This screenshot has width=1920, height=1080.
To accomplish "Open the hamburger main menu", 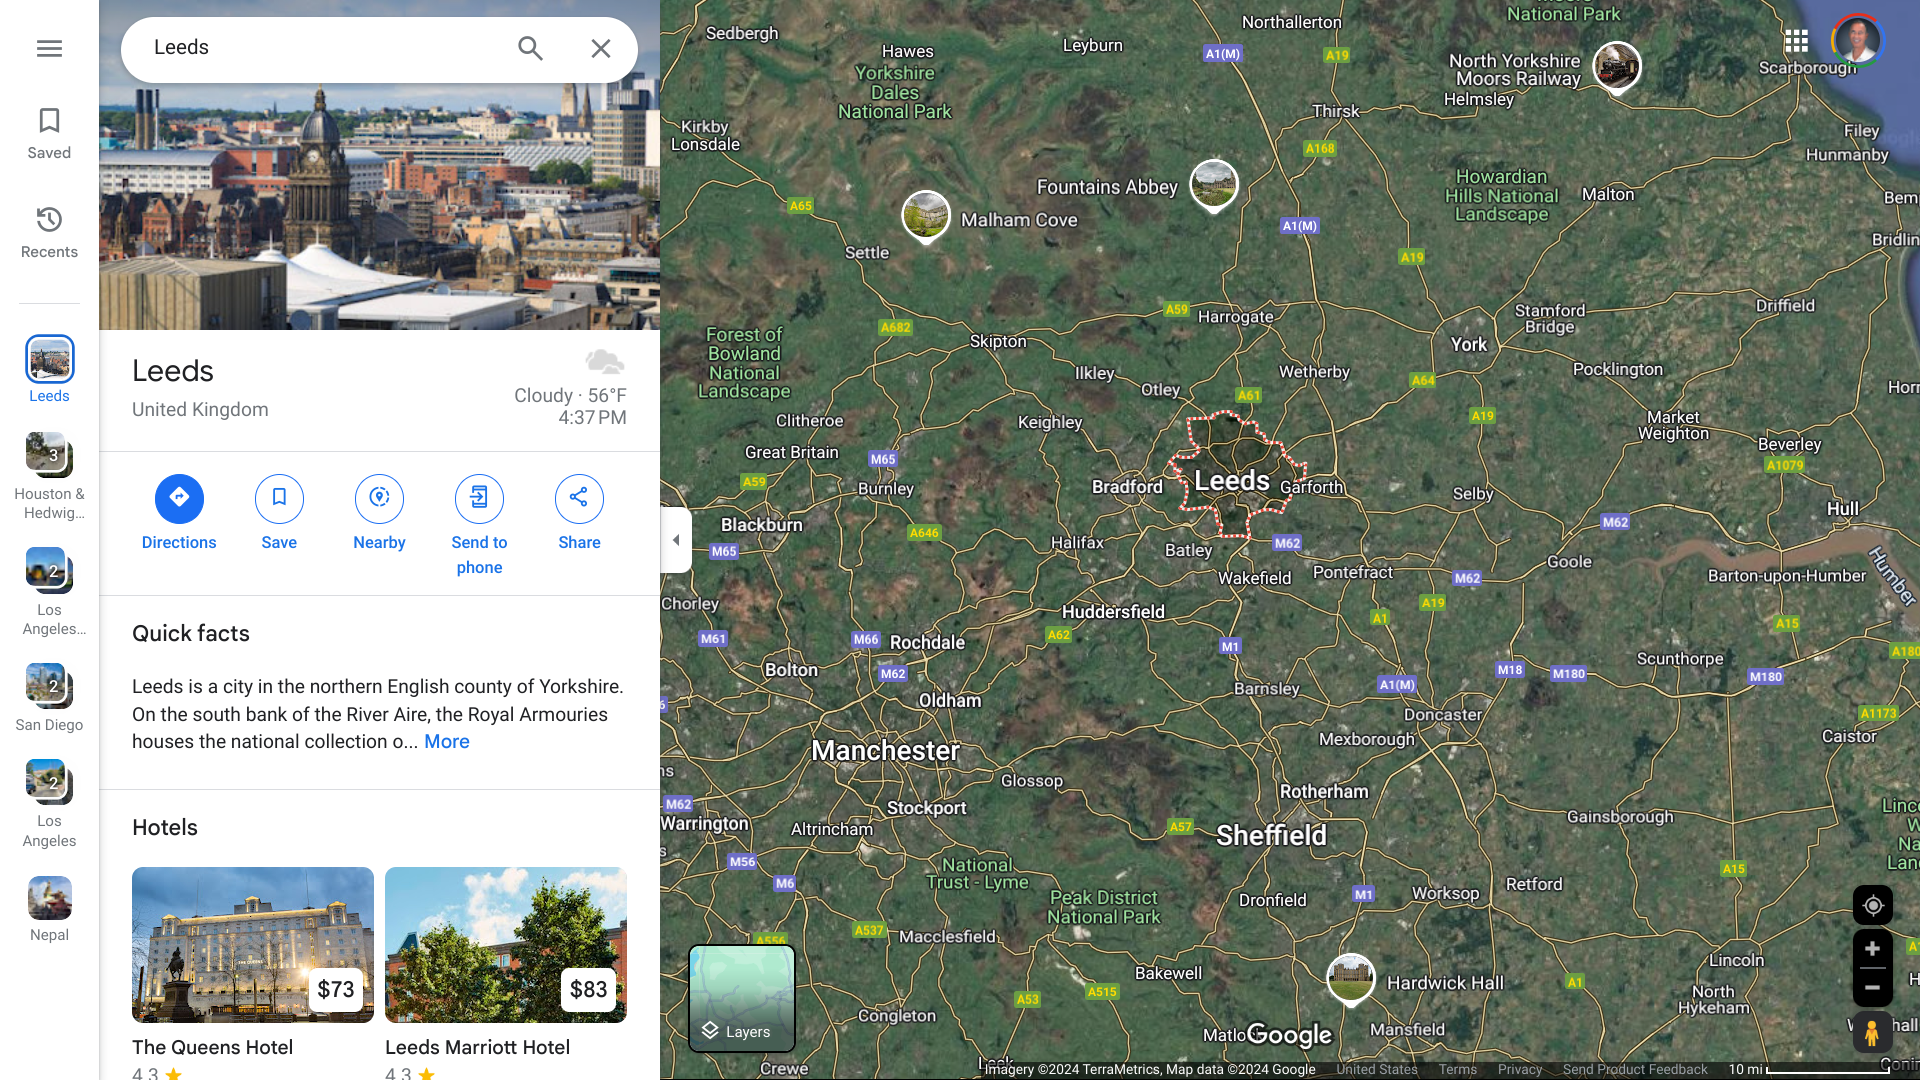I will click(49, 48).
